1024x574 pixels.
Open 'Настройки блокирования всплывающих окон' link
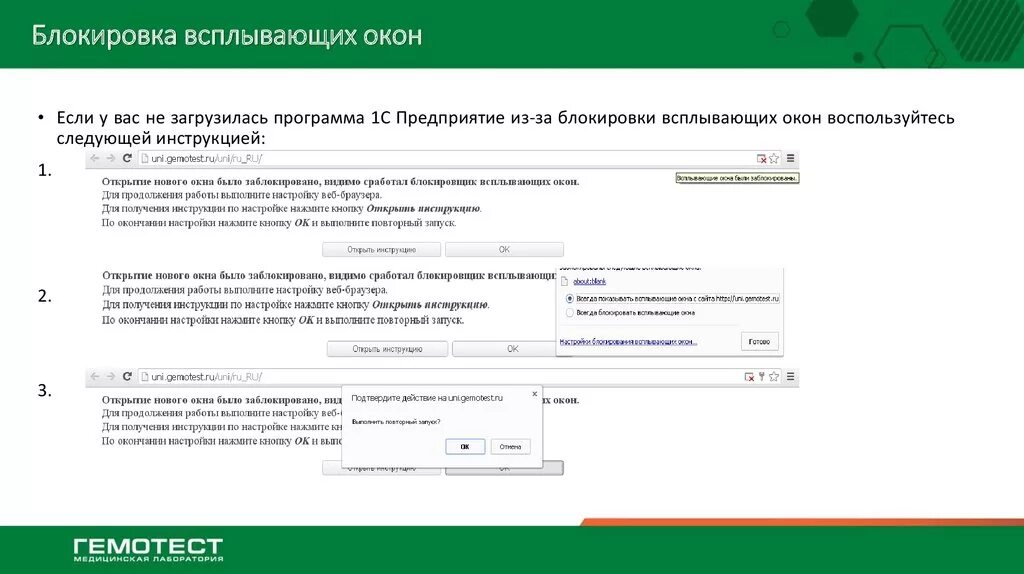pyautogui.click(x=628, y=342)
